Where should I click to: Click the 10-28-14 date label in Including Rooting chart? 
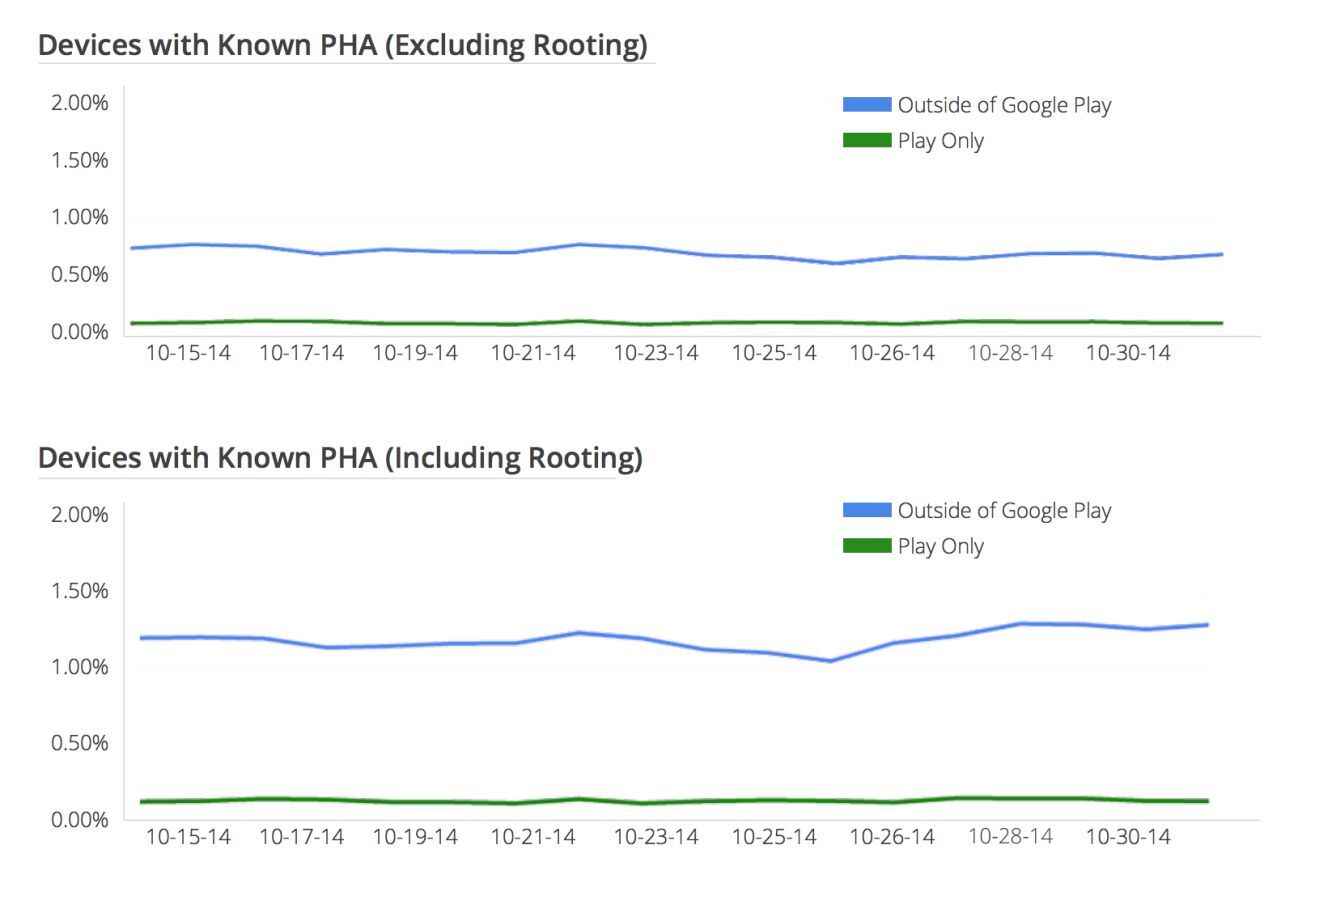pos(1010,836)
